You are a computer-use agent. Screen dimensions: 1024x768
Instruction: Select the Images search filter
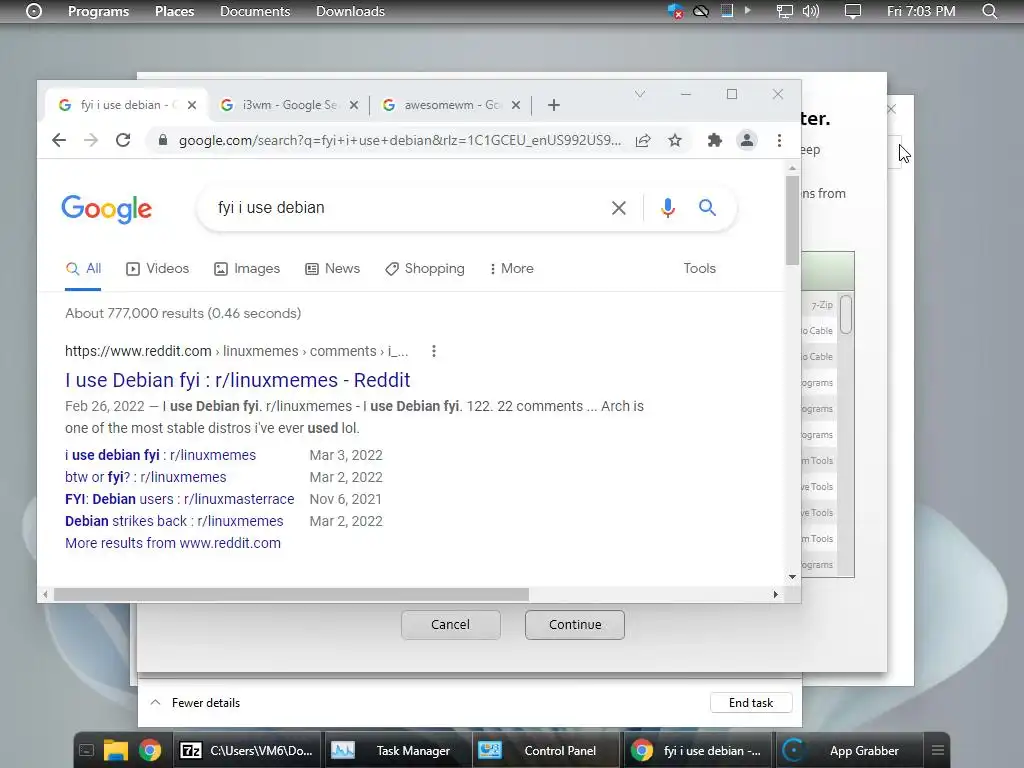pos(247,268)
